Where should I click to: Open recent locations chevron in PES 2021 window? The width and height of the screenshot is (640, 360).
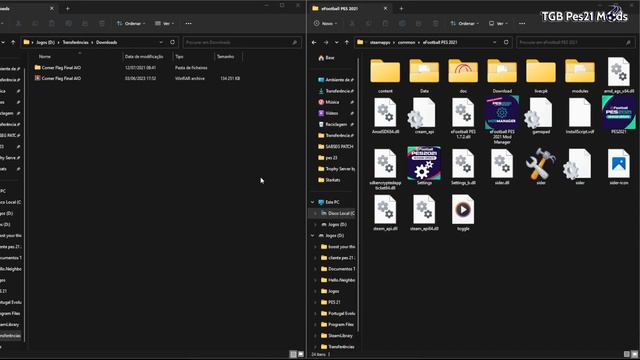point(336,42)
